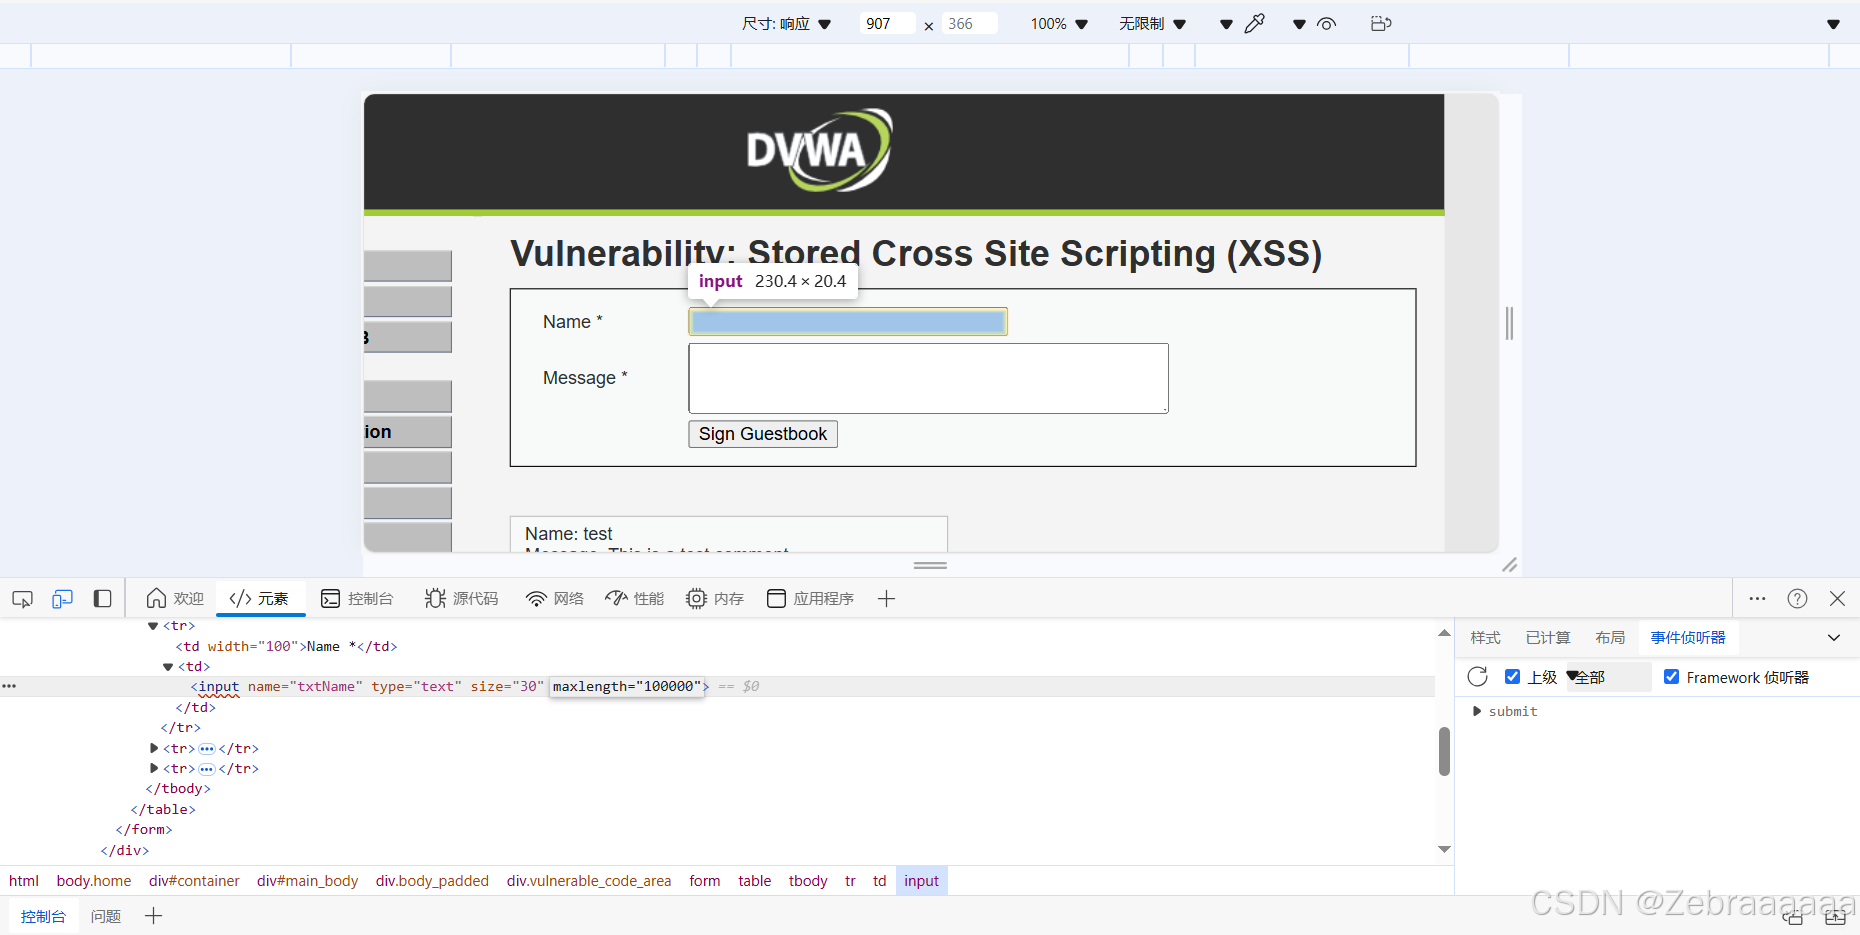Refresh event listeners list
Screen dimensions: 1860x935
click(x=1477, y=677)
